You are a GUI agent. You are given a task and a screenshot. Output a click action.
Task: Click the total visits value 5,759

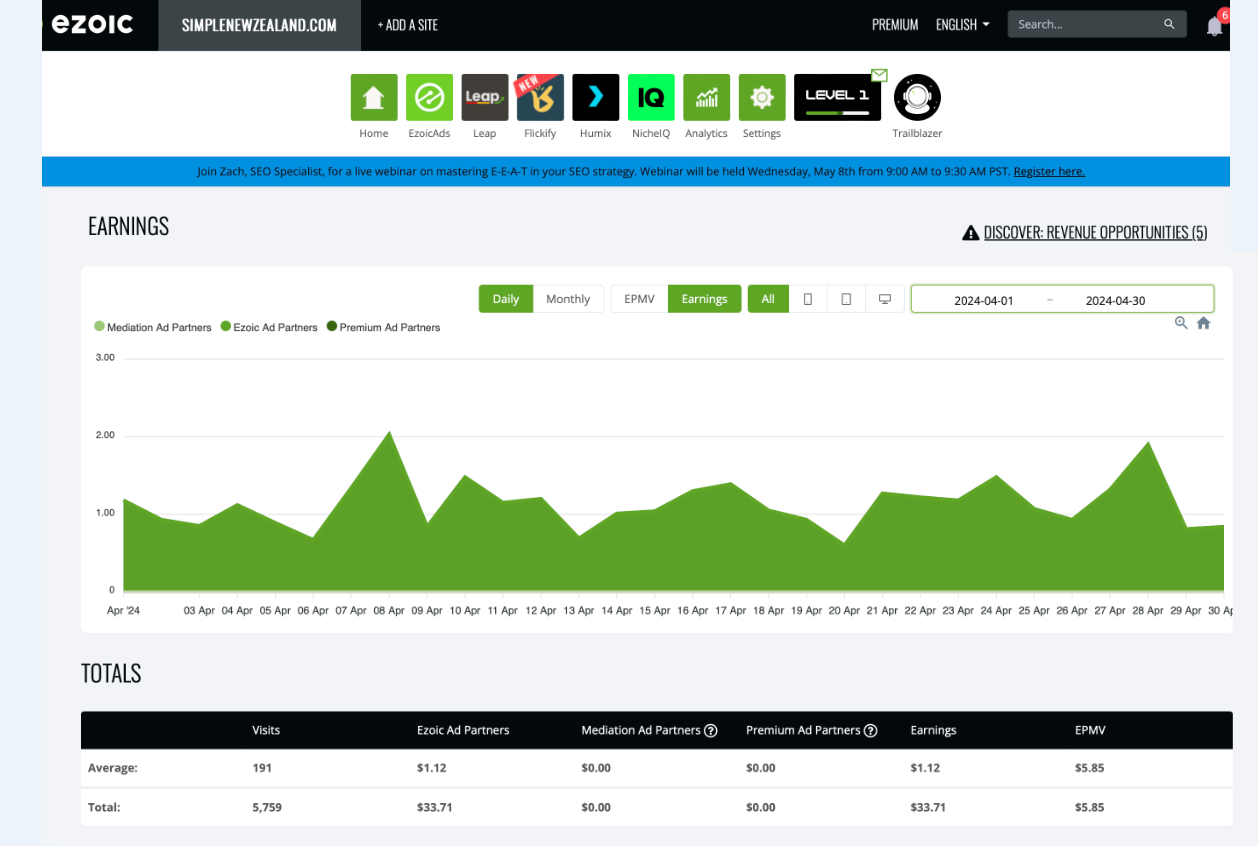[268, 807]
